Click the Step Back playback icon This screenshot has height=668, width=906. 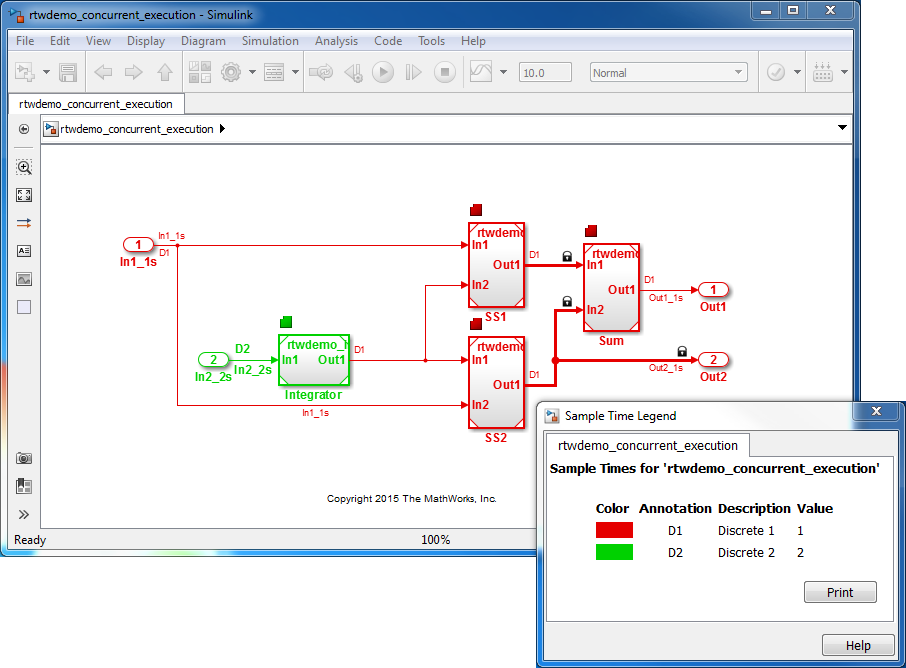point(354,72)
